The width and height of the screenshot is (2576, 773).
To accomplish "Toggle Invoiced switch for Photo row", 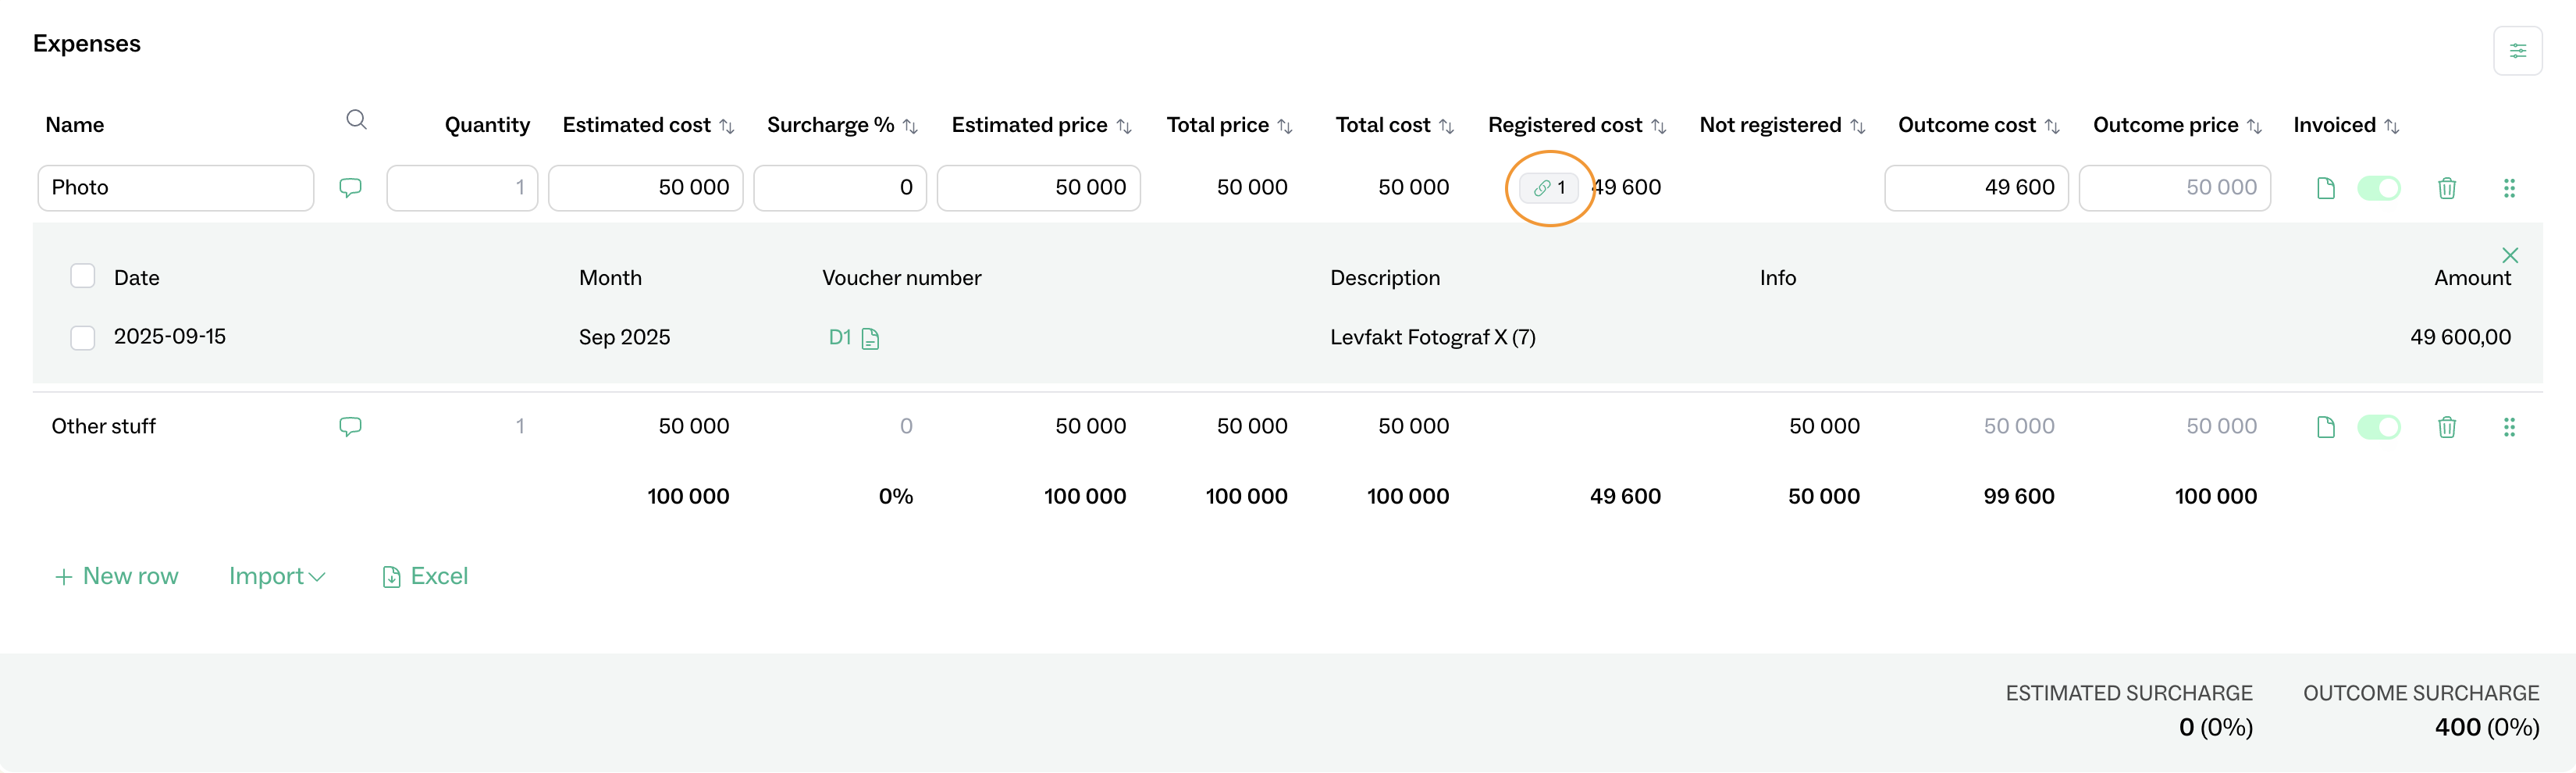I will click(2378, 188).
